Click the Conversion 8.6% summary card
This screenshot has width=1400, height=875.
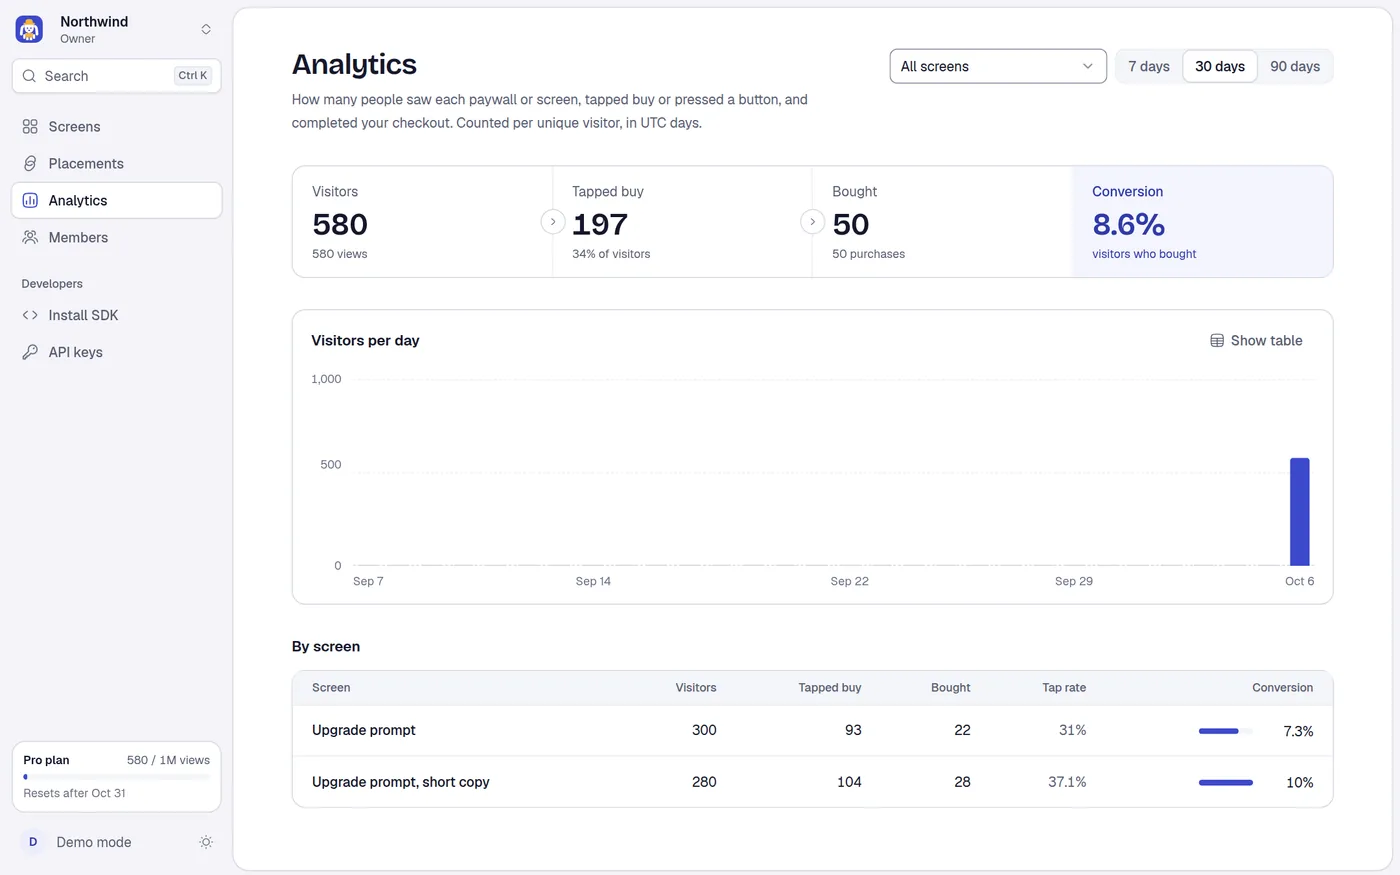point(1203,222)
